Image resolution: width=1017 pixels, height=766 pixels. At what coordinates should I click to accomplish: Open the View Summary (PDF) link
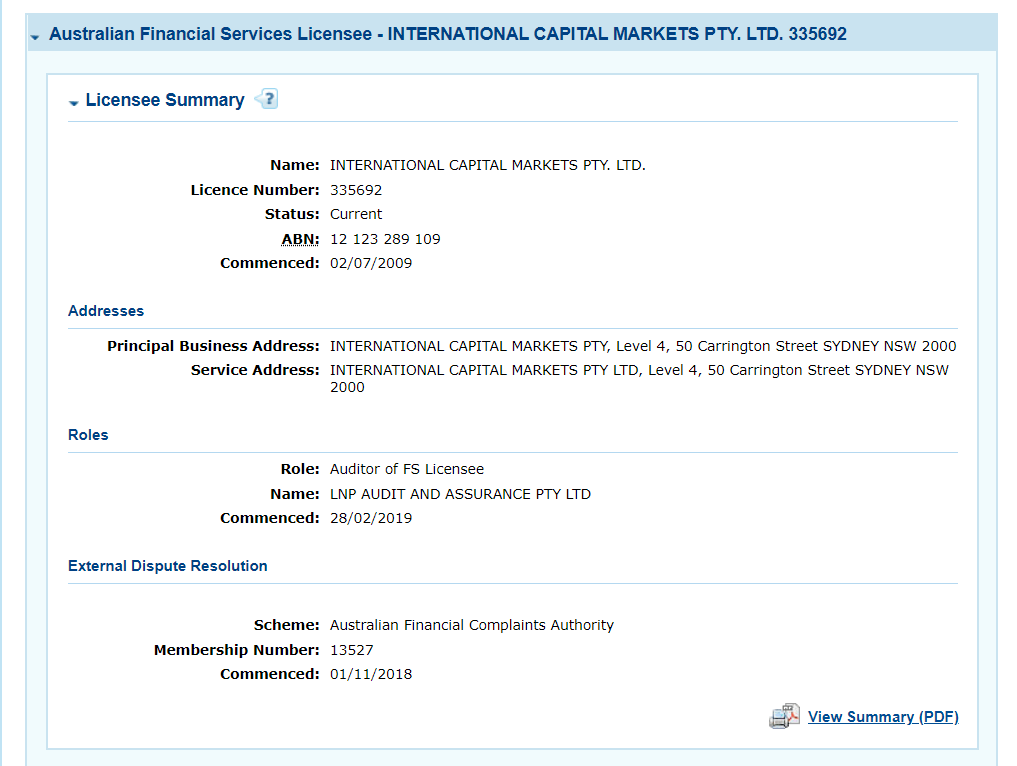coord(883,717)
